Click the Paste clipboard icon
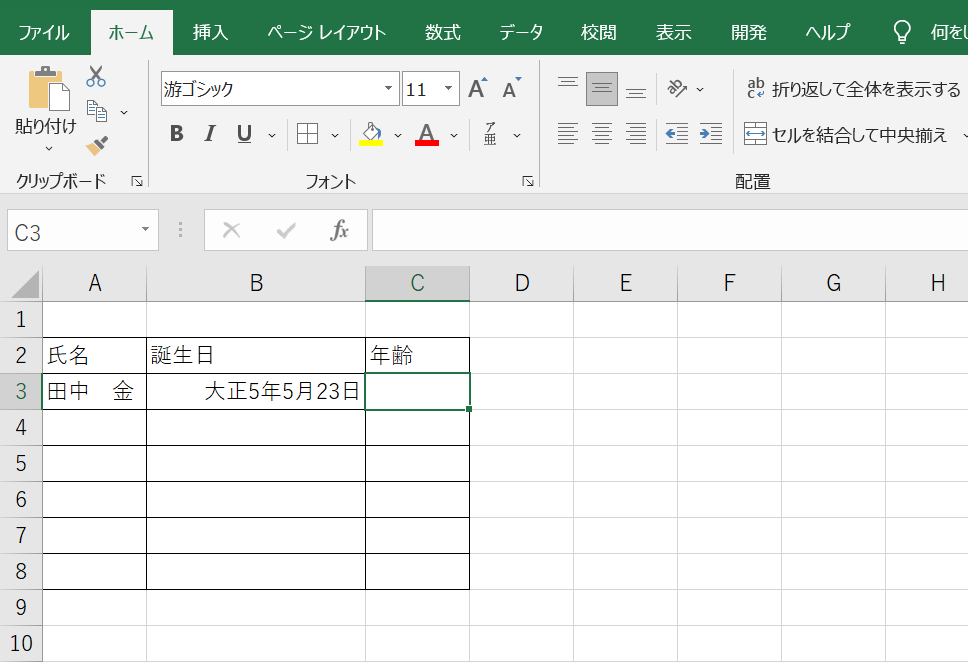Image resolution: width=968 pixels, height=662 pixels. [49, 88]
